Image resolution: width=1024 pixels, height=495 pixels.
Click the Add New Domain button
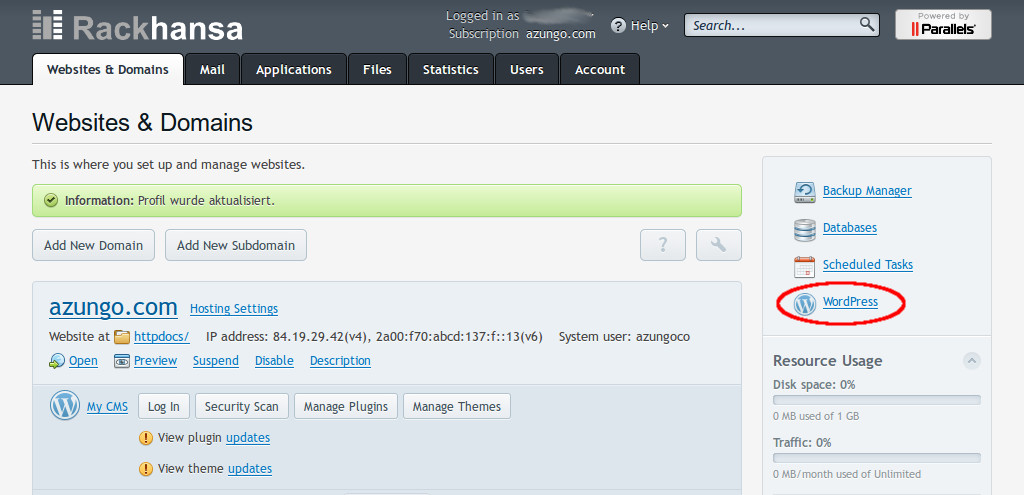click(x=93, y=246)
